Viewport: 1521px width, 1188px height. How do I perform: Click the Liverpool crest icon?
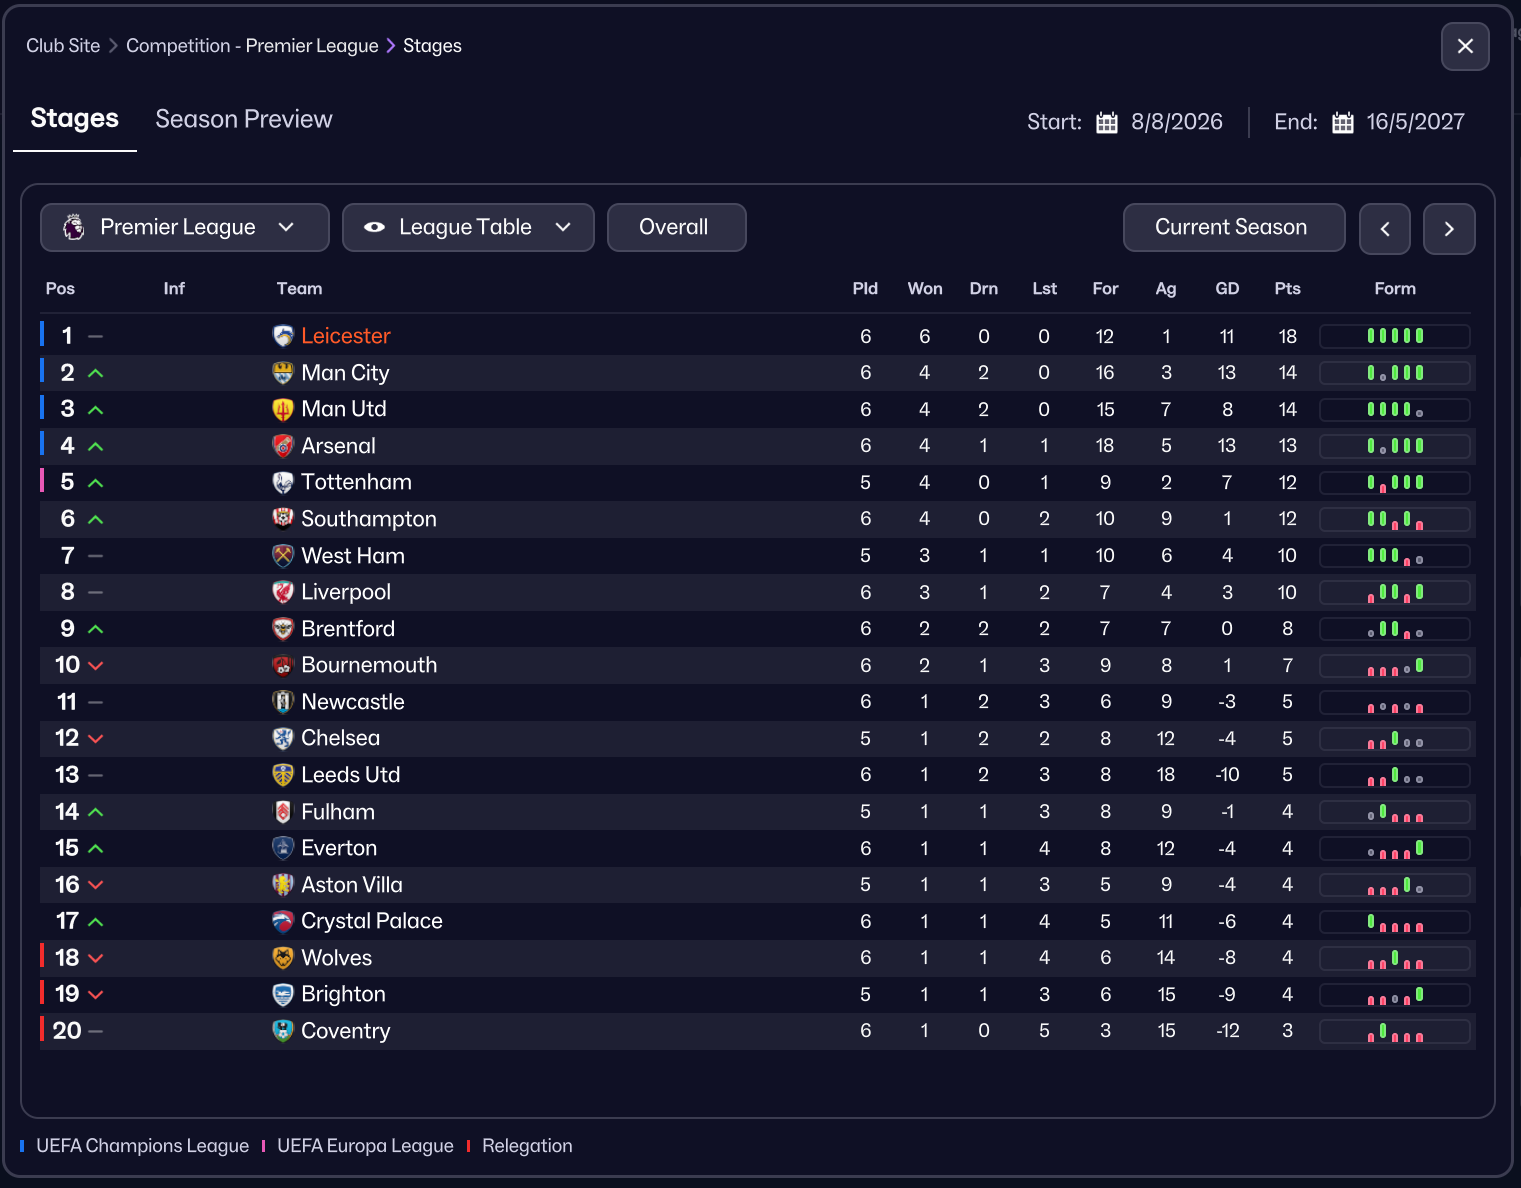pos(283,592)
